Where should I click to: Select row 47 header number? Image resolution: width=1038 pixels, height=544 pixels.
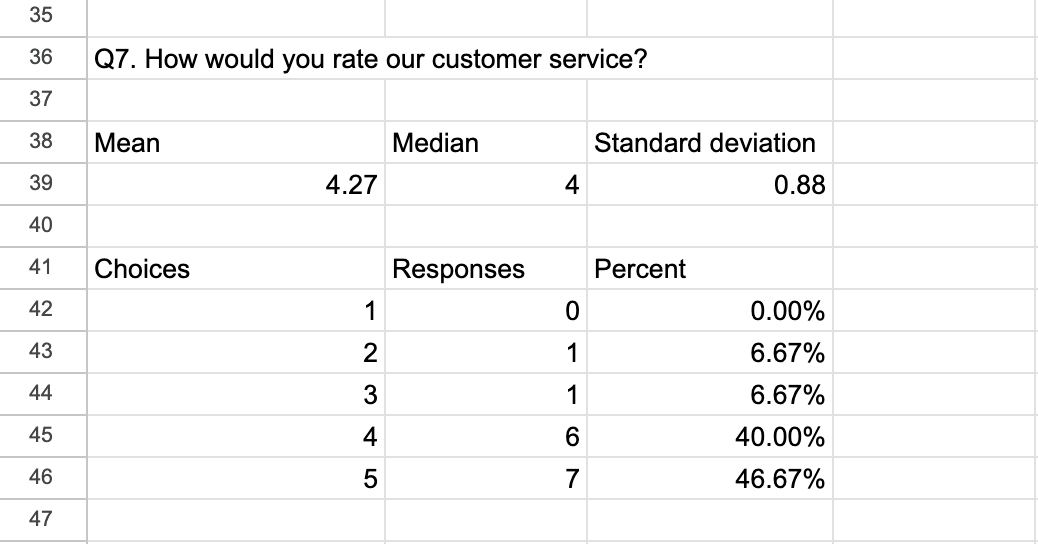(x=41, y=520)
